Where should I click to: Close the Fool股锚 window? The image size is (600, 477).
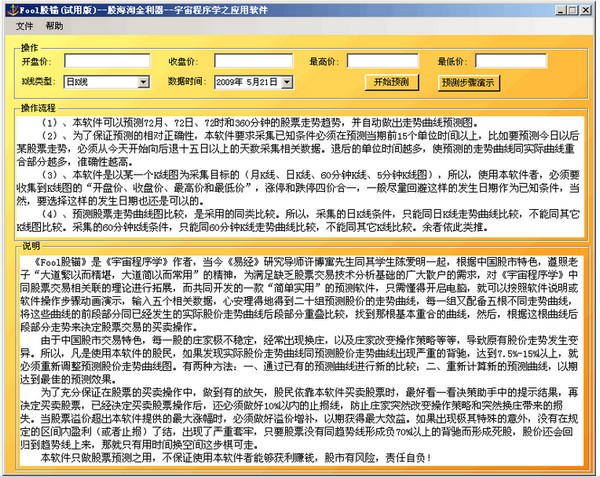pyautogui.click(x=586, y=10)
